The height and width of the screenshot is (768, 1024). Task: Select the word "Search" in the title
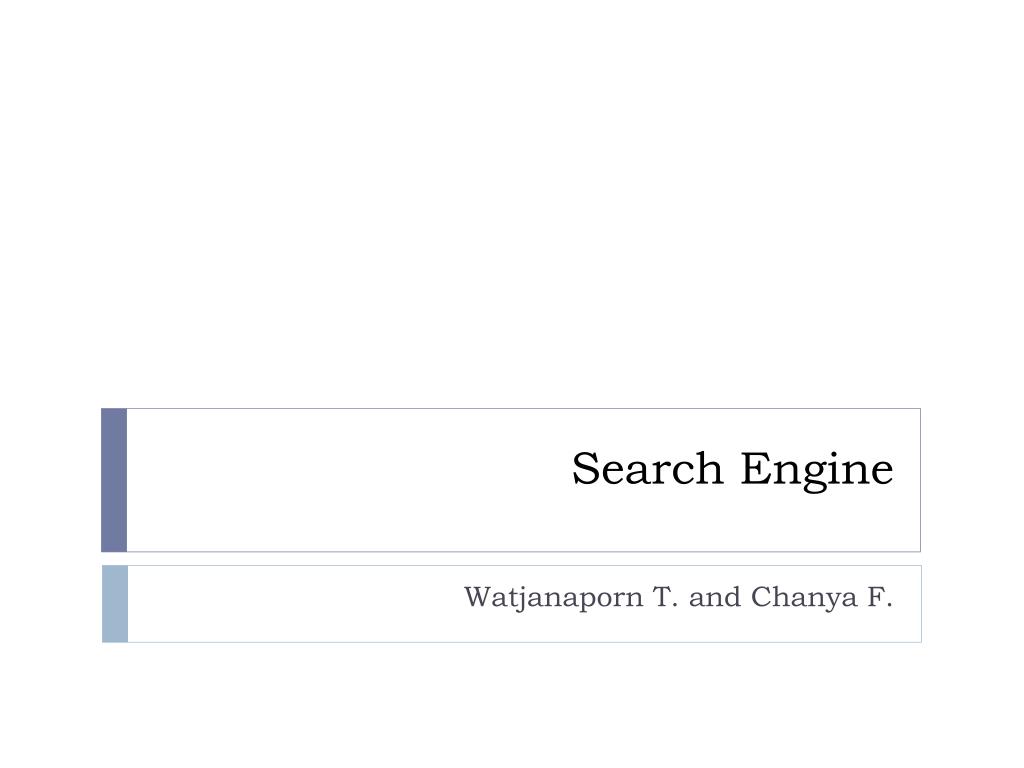[x=647, y=469]
